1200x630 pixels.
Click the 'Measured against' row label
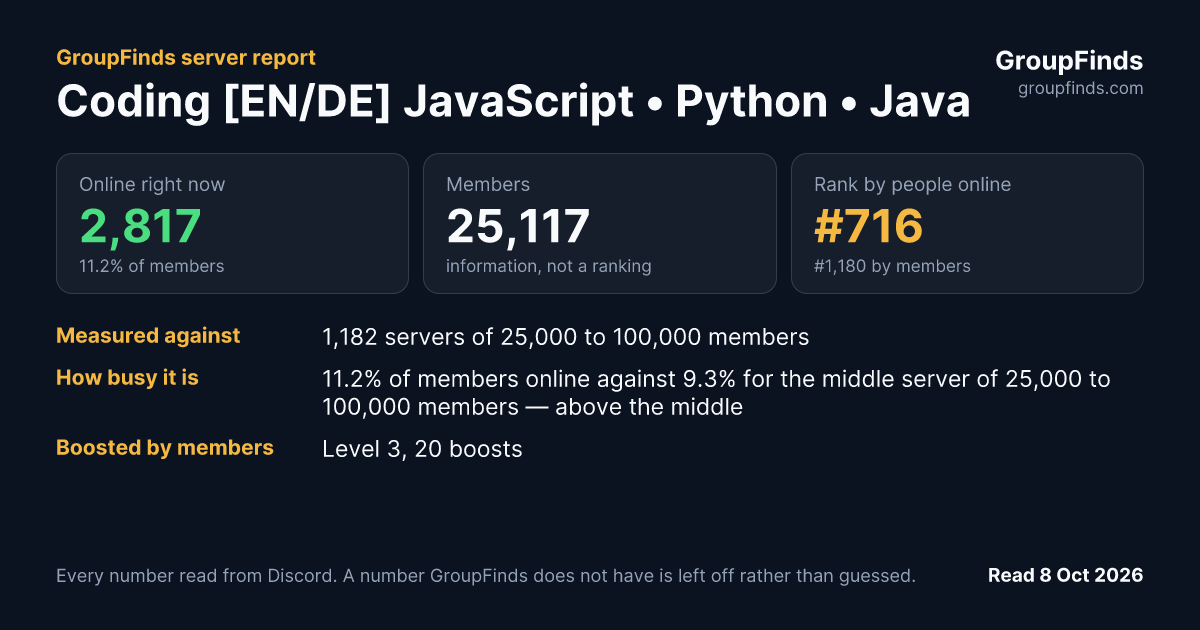tap(148, 336)
